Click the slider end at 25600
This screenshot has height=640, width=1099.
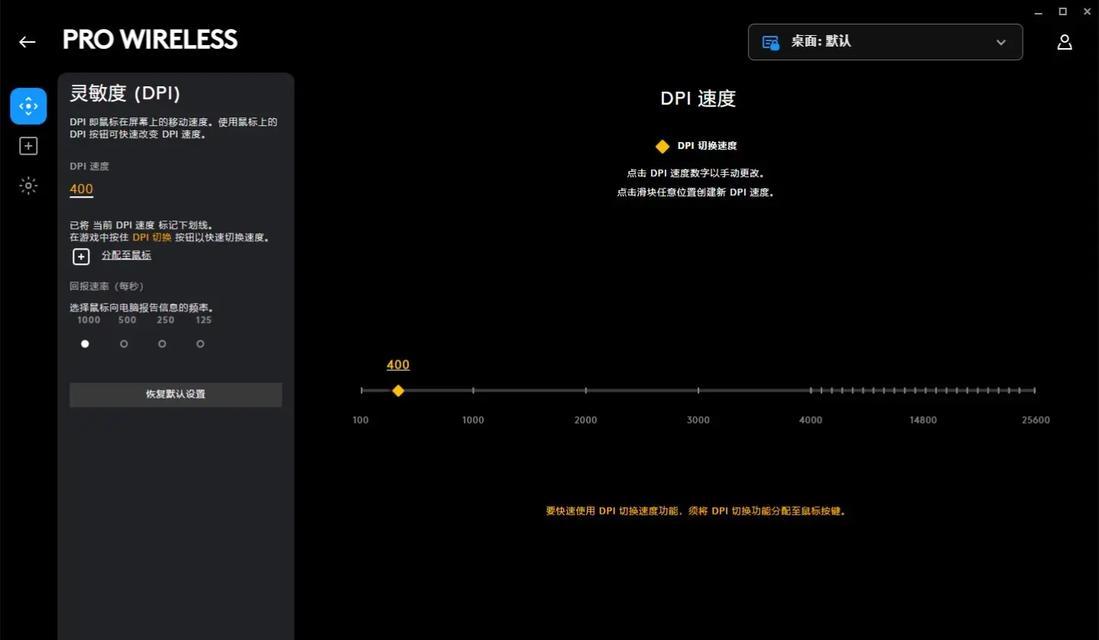(x=1035, y=390)
